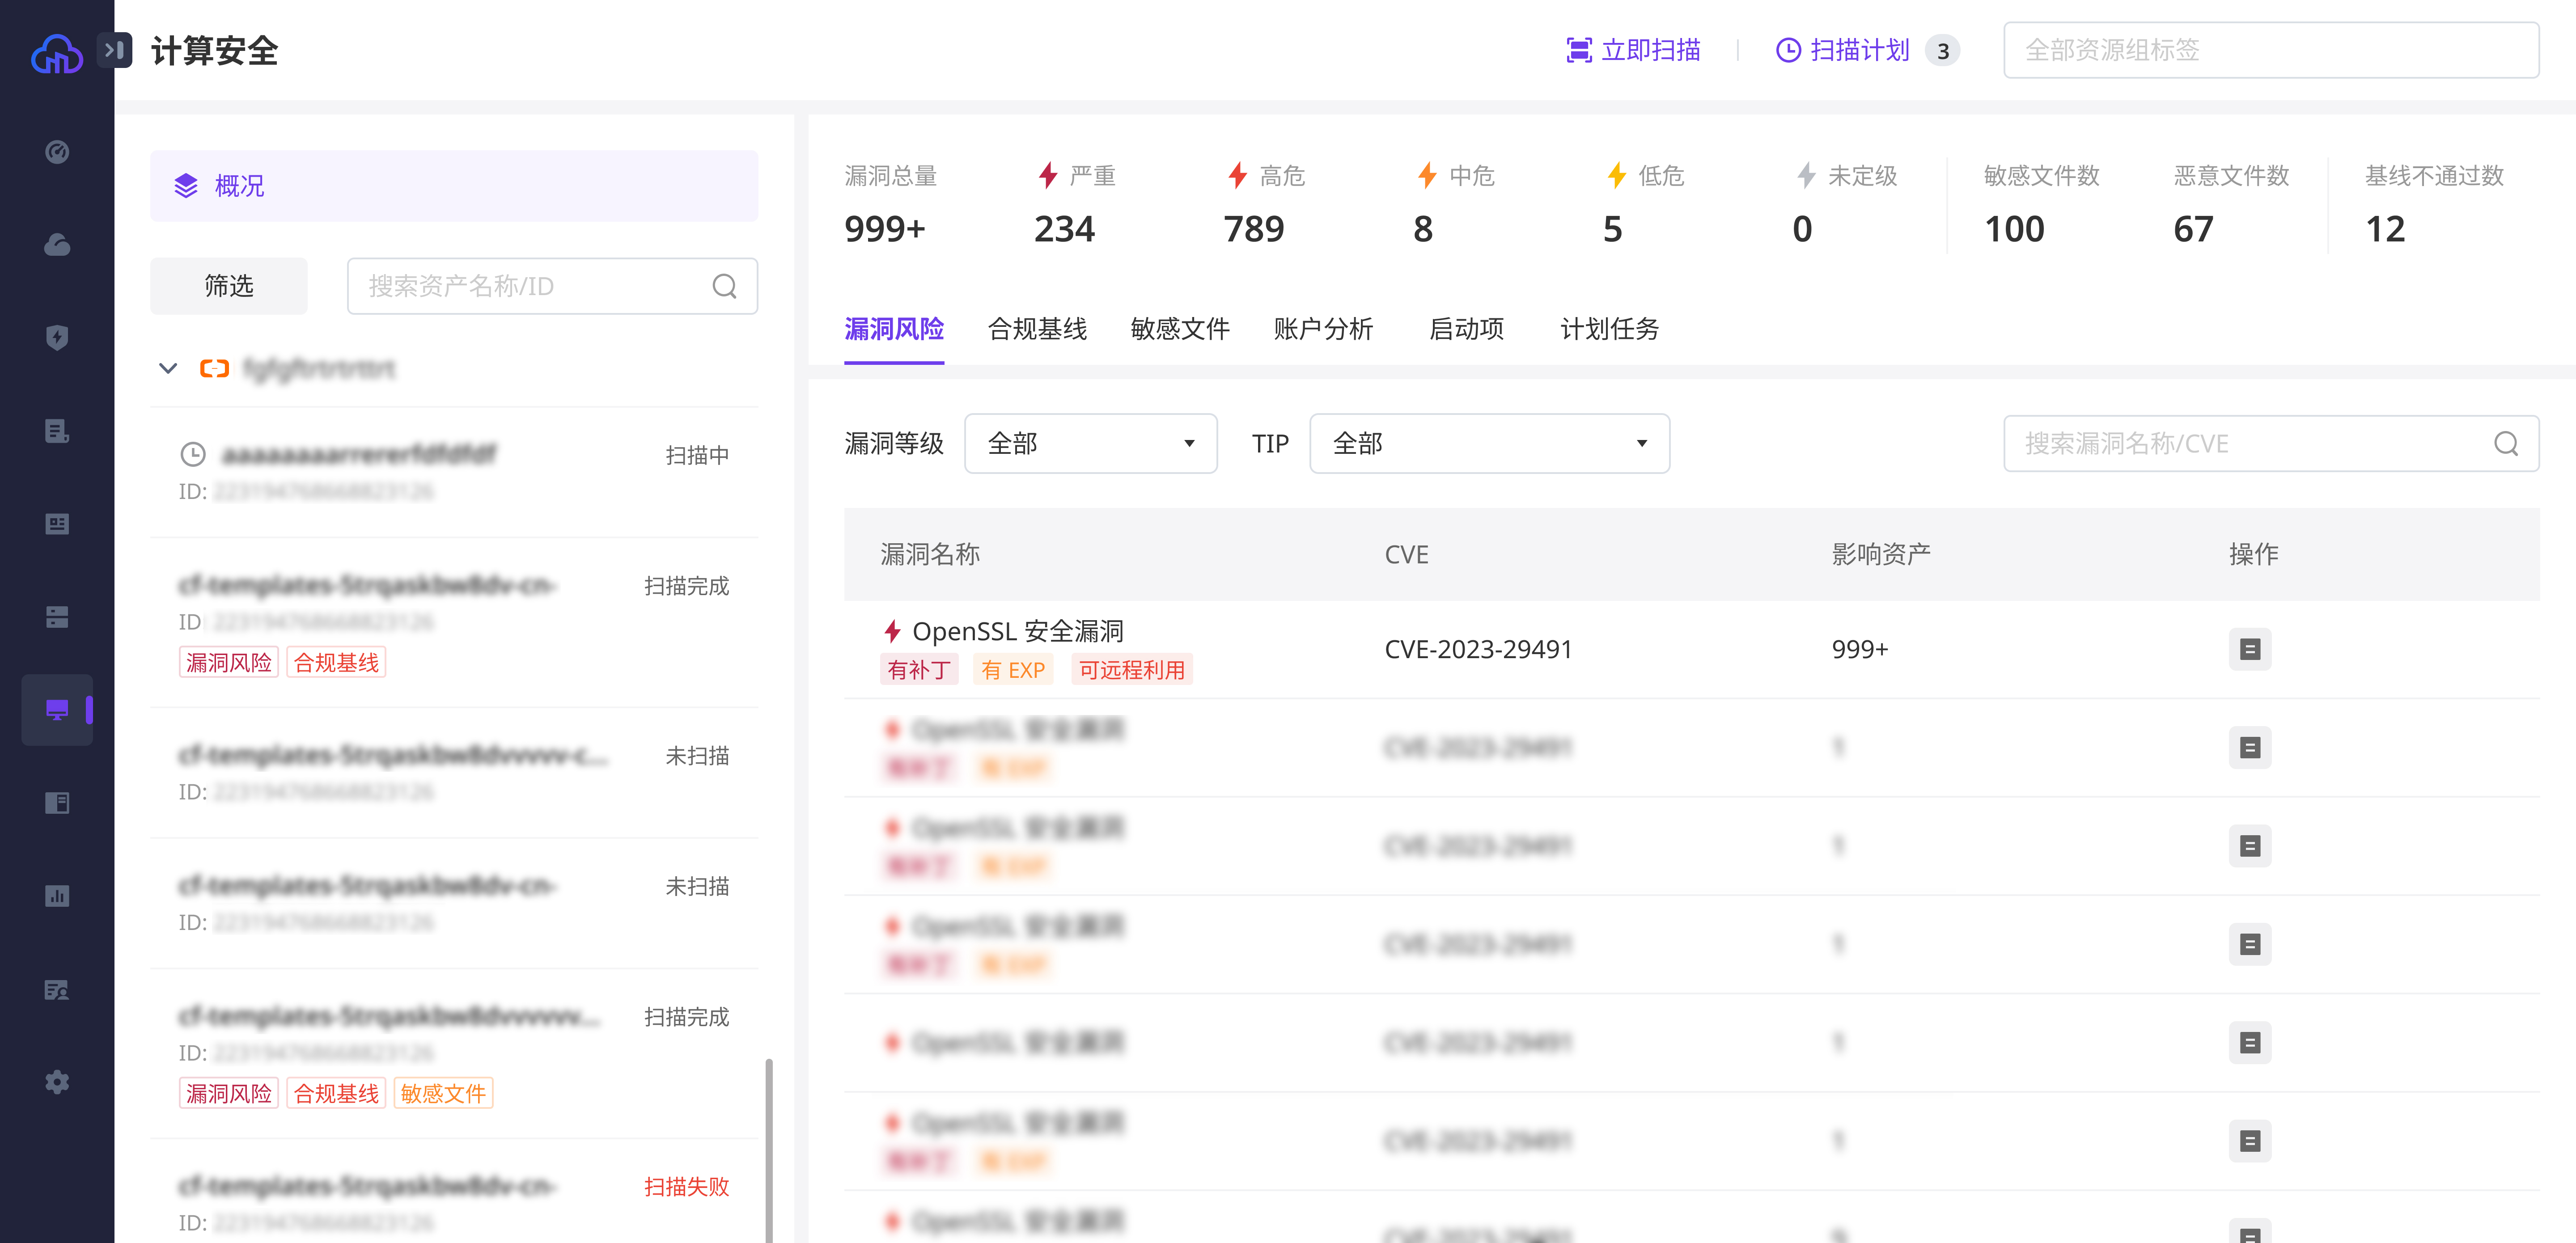
Task: Click the 高危 count 789
Action: pos(1254,230)
